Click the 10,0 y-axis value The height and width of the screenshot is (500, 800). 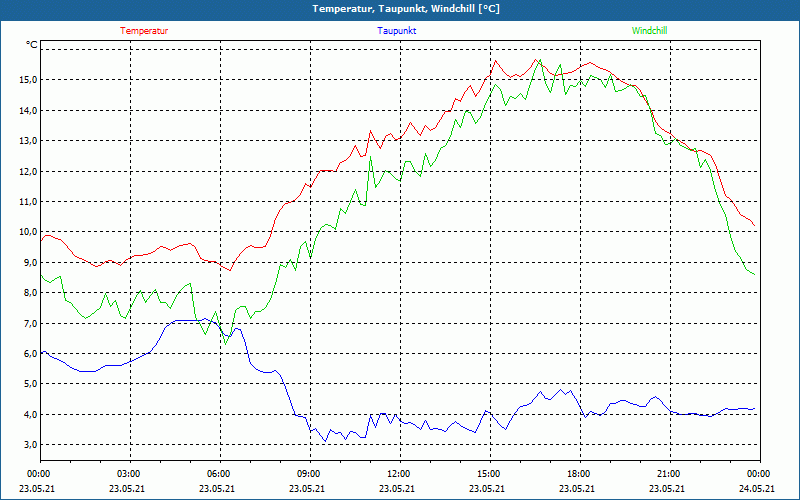pyautogui.click(x=28, y=232)
